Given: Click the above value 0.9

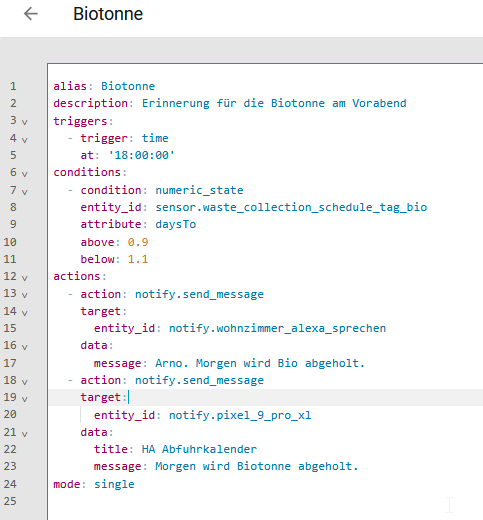Looking at the screenshot, I should pyautogui.click(x=138, y=242).
